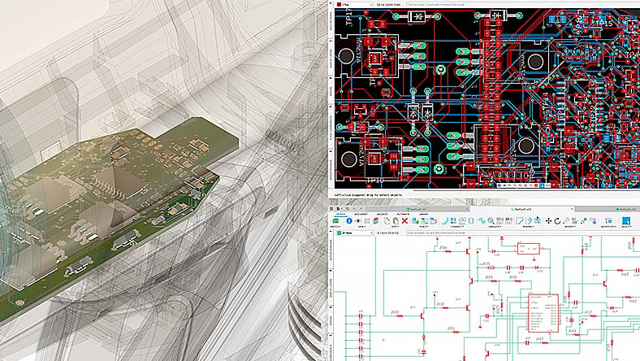
Task: Expand the VIEW group dropdown label
Action: pos(362,227)
